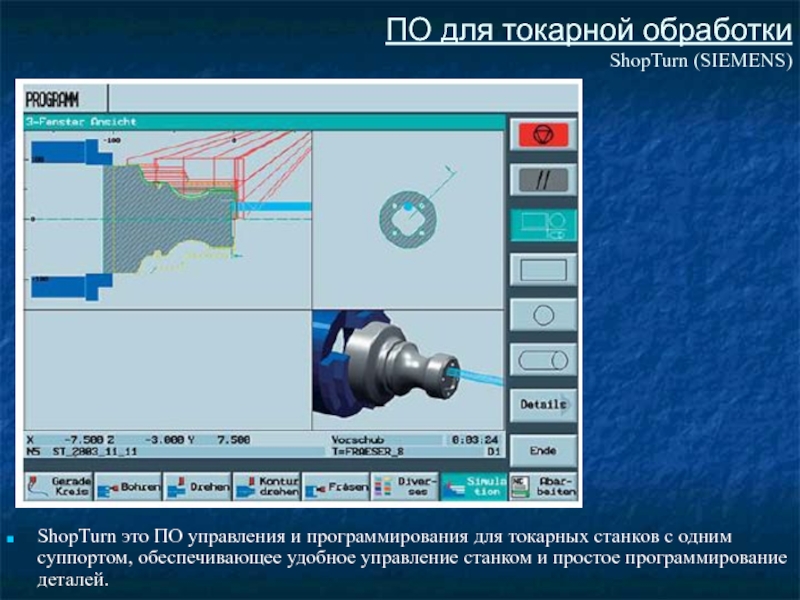Click the Ende softkey

coord(543,451)
